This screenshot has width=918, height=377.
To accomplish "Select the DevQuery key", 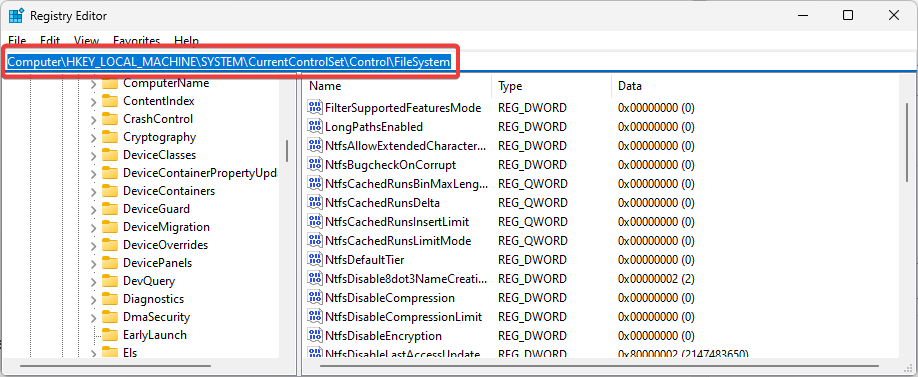I will 149,281.
